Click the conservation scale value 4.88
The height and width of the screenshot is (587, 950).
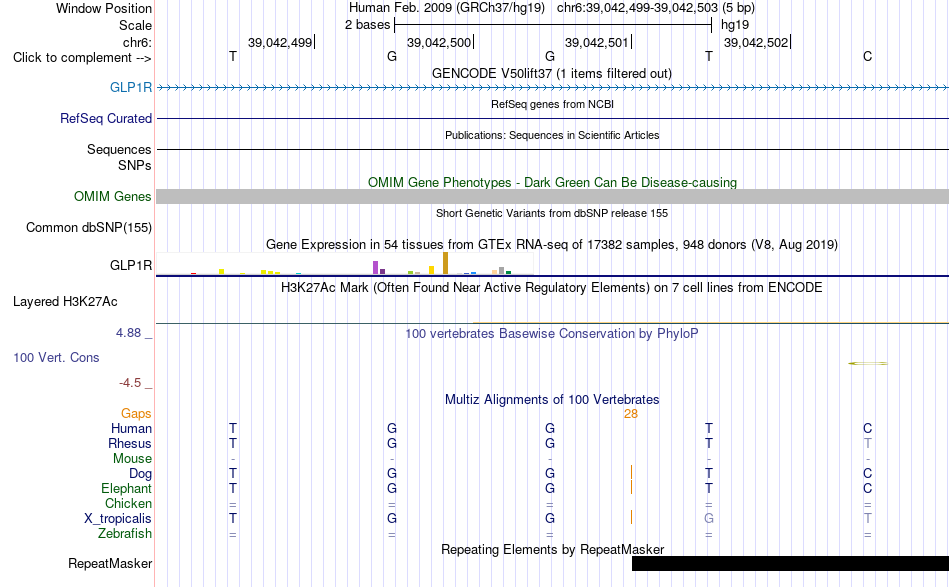128,333
